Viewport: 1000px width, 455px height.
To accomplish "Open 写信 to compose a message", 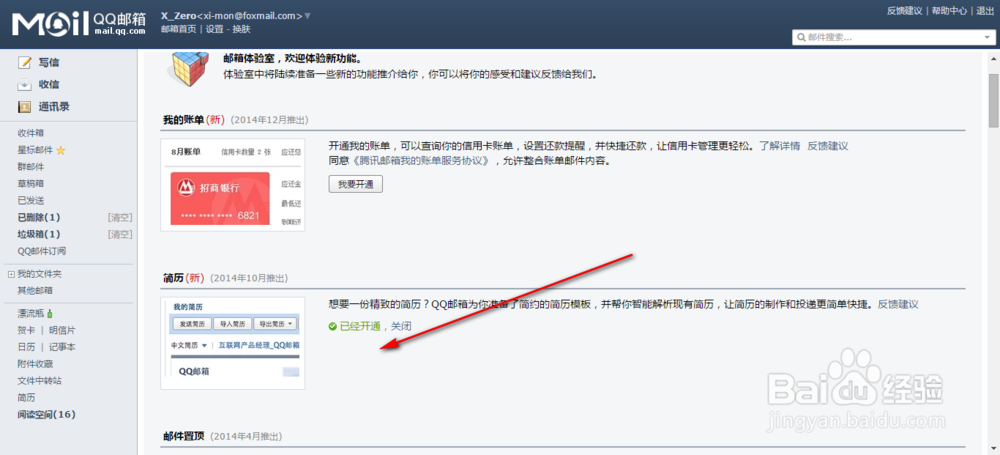I will click(x=49, y=63).
